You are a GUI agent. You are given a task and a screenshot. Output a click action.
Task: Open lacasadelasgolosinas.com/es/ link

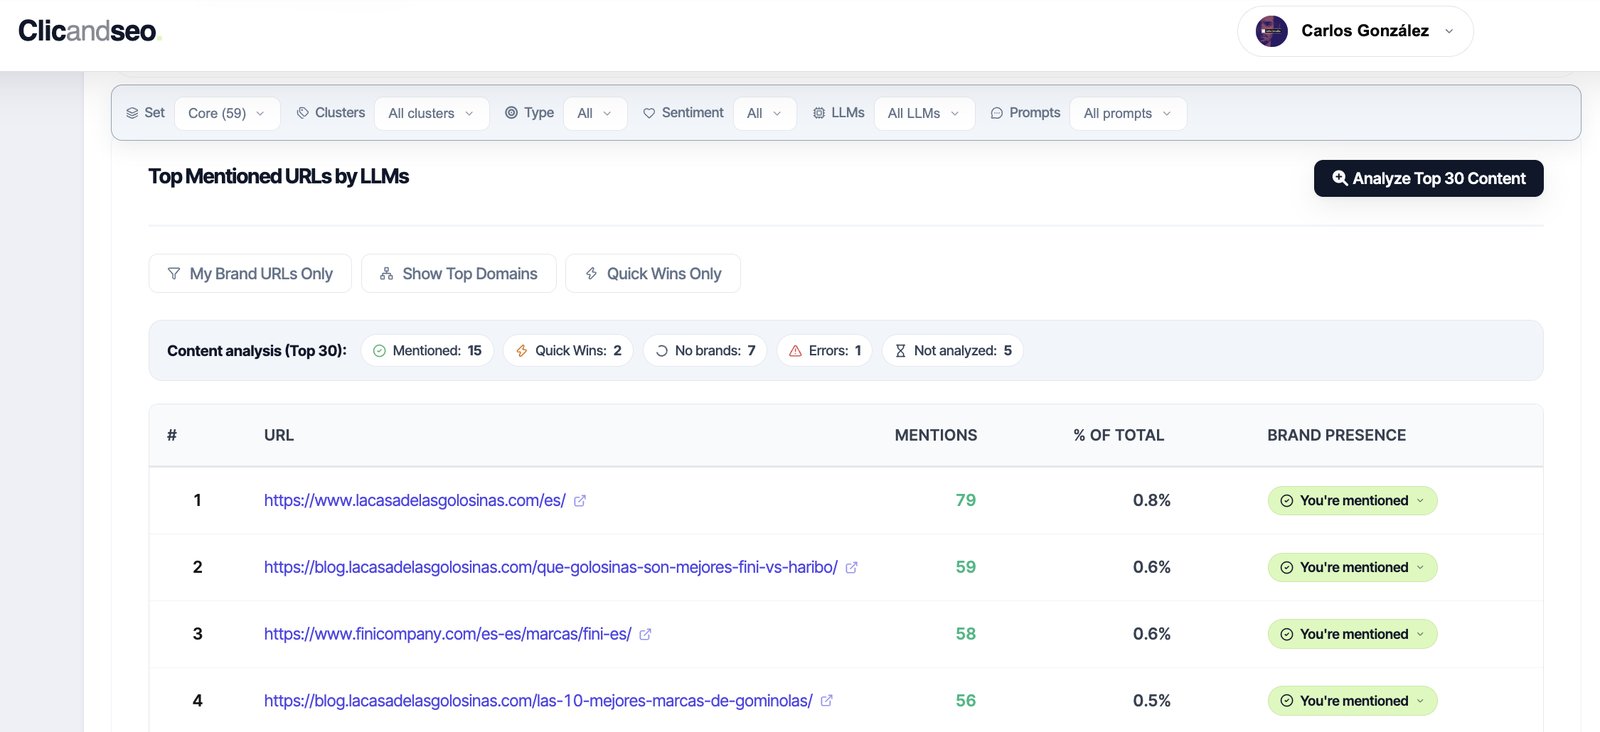(415, 500)
